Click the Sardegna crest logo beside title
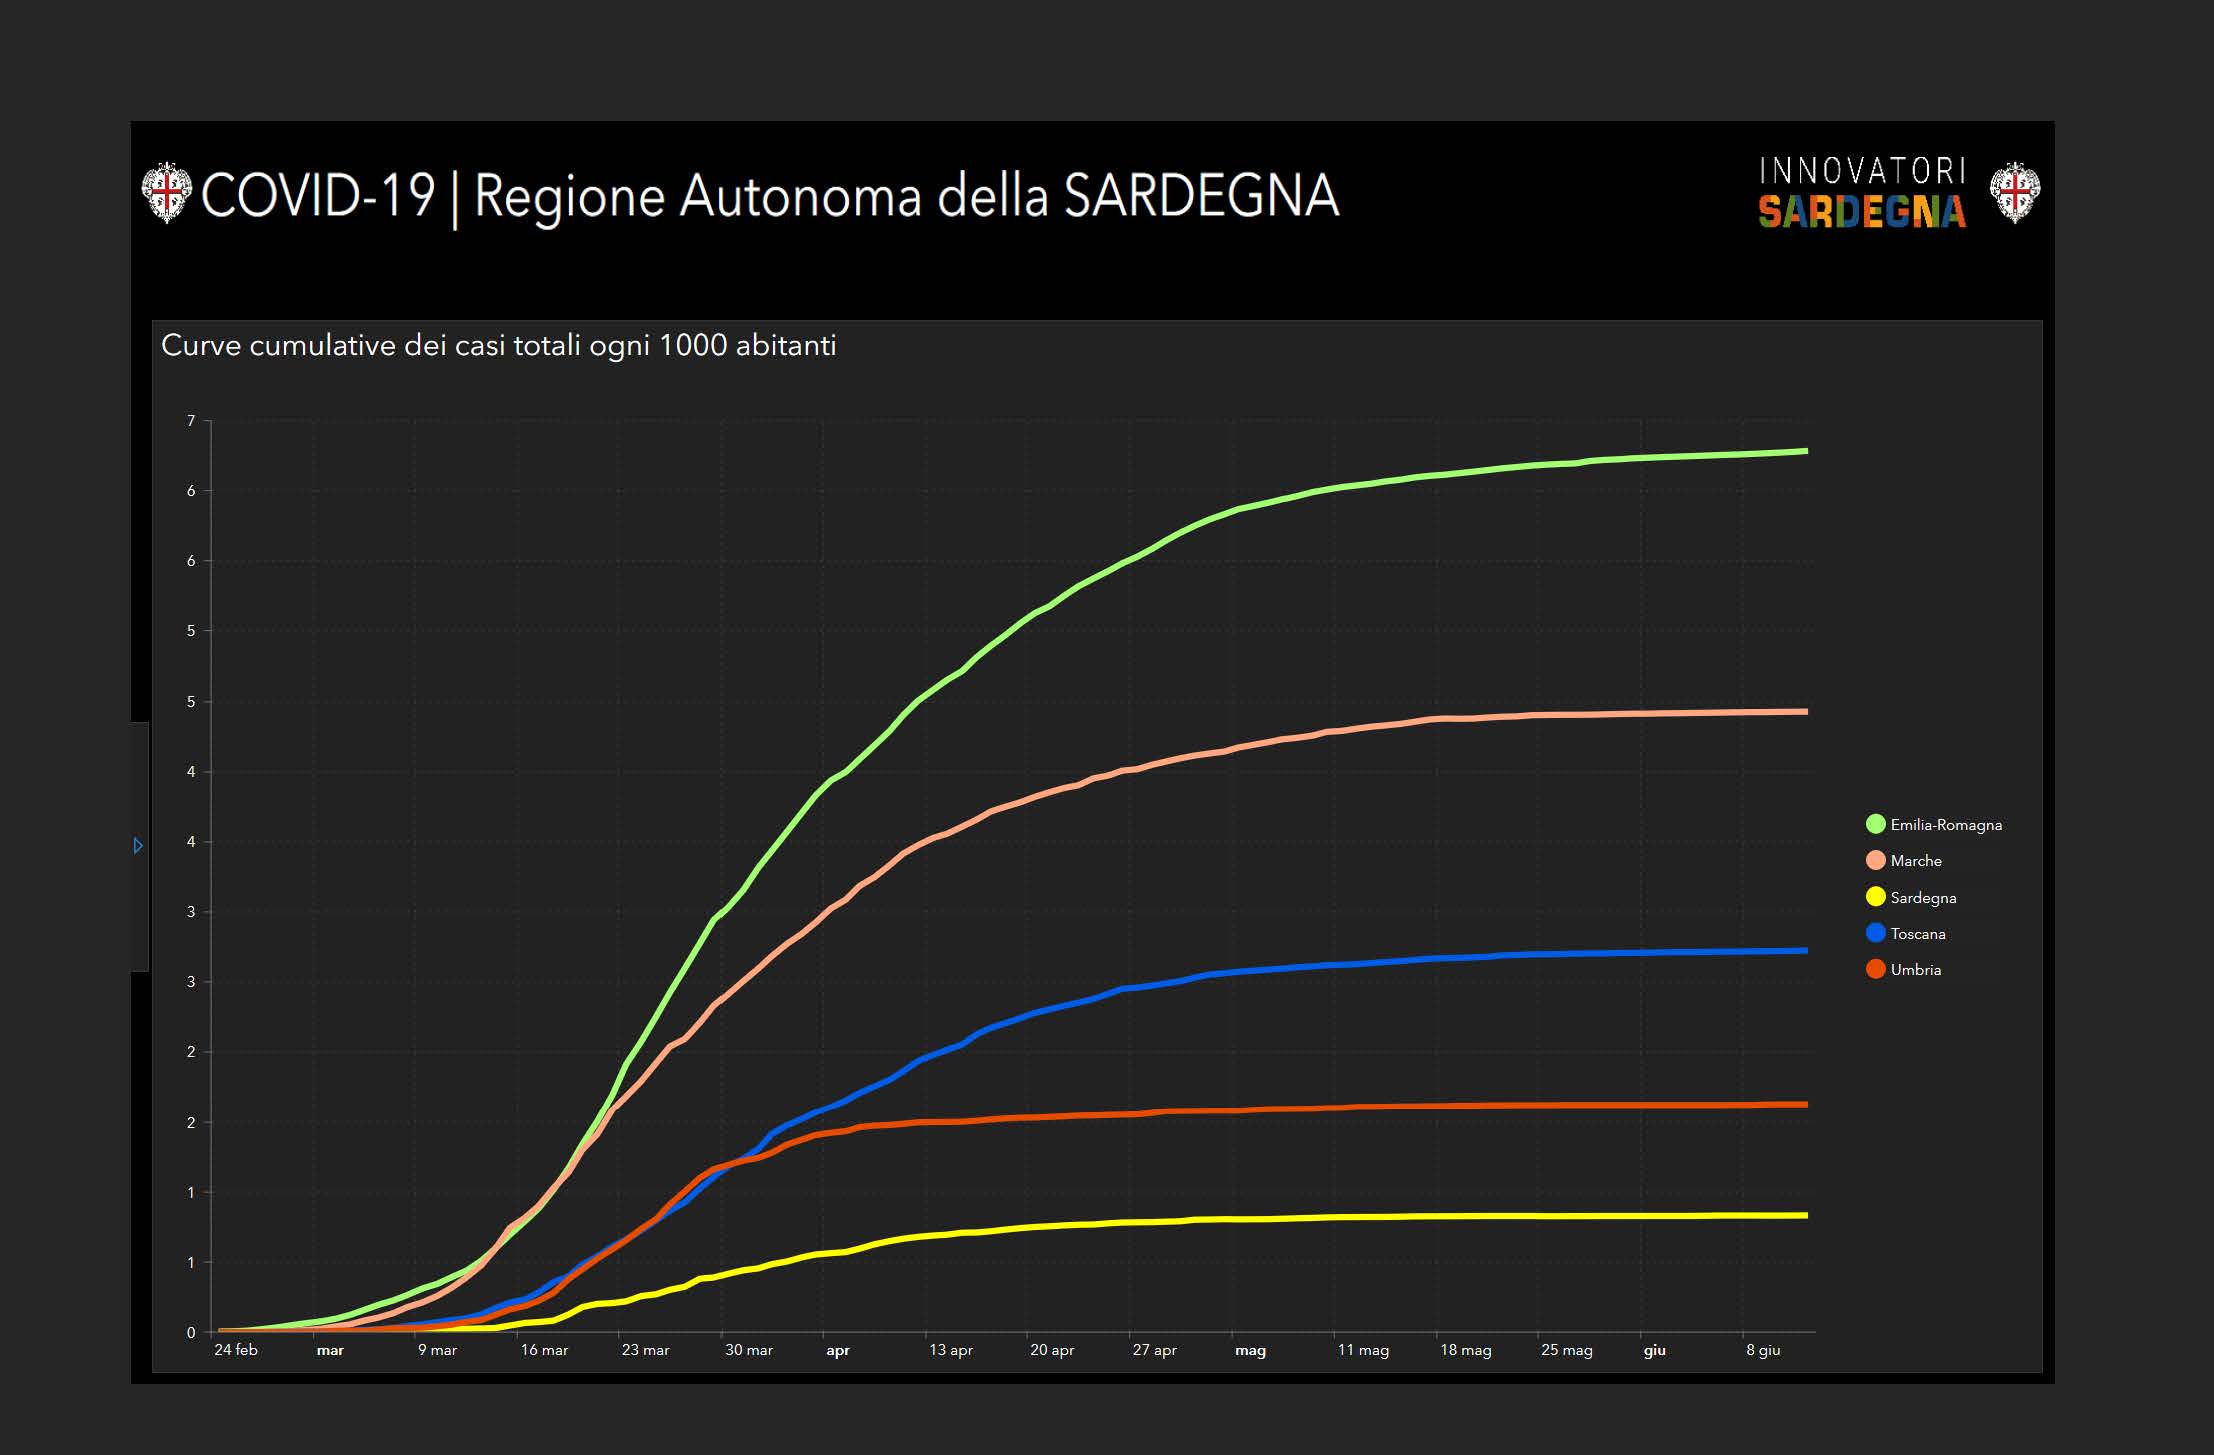The width and height of the screenshot is (2214, 1455). click(166, 192)
